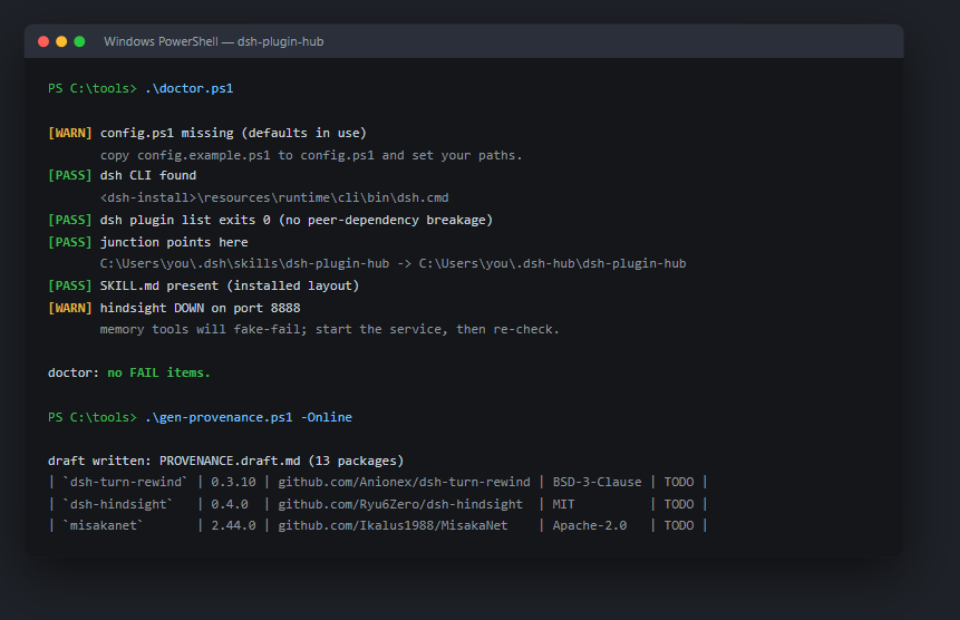960x620 pixels.
Task: Click 'github.com/Ryu6Zero/dsh-hindsight' URL cell
Action: coord(400,504)
